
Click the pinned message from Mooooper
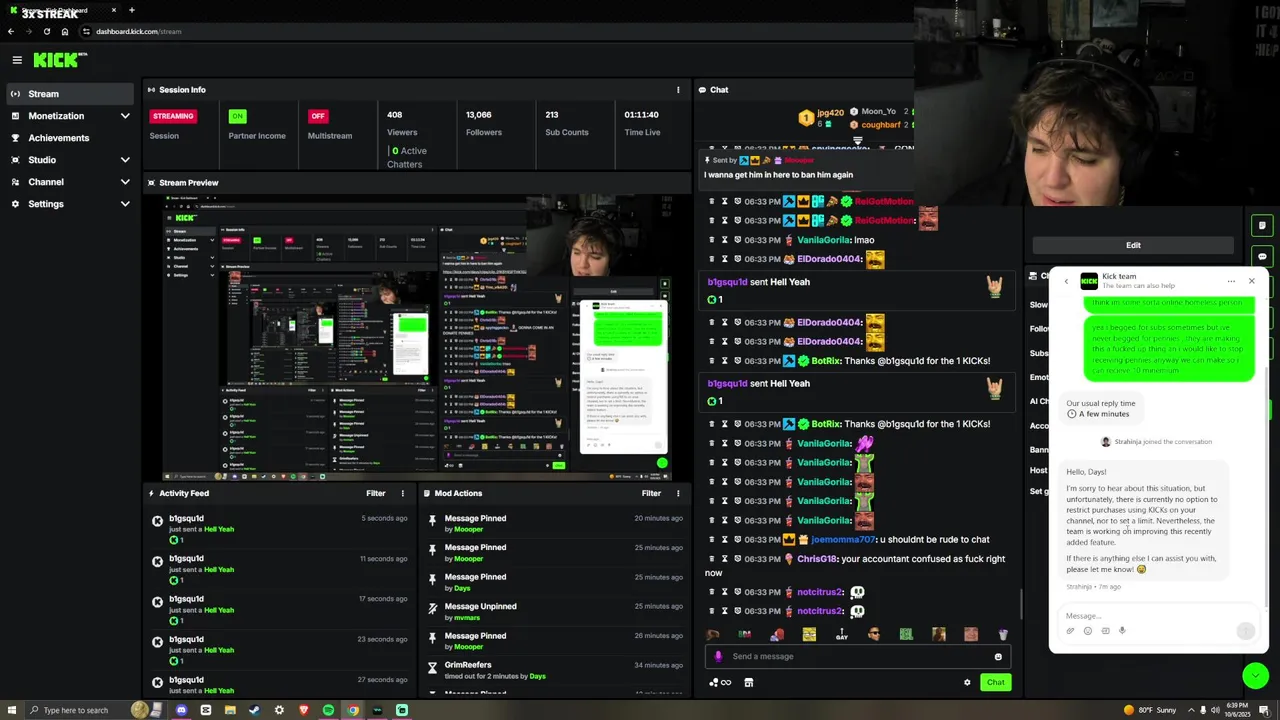tap(805, 167)
